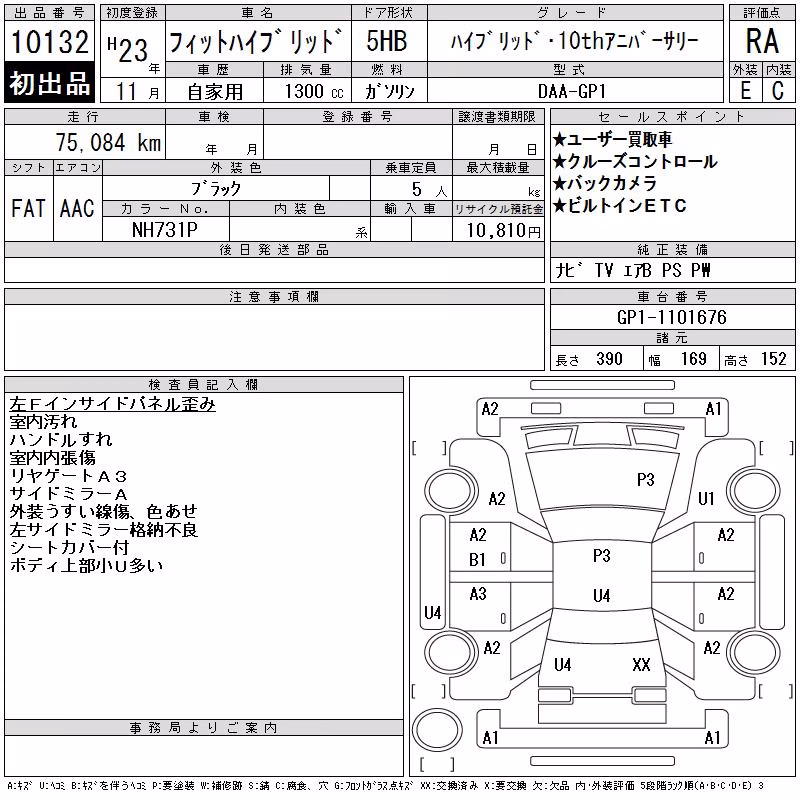Select the length value 390
Viewport: 800px width, 800px height.
click(609, 359)
